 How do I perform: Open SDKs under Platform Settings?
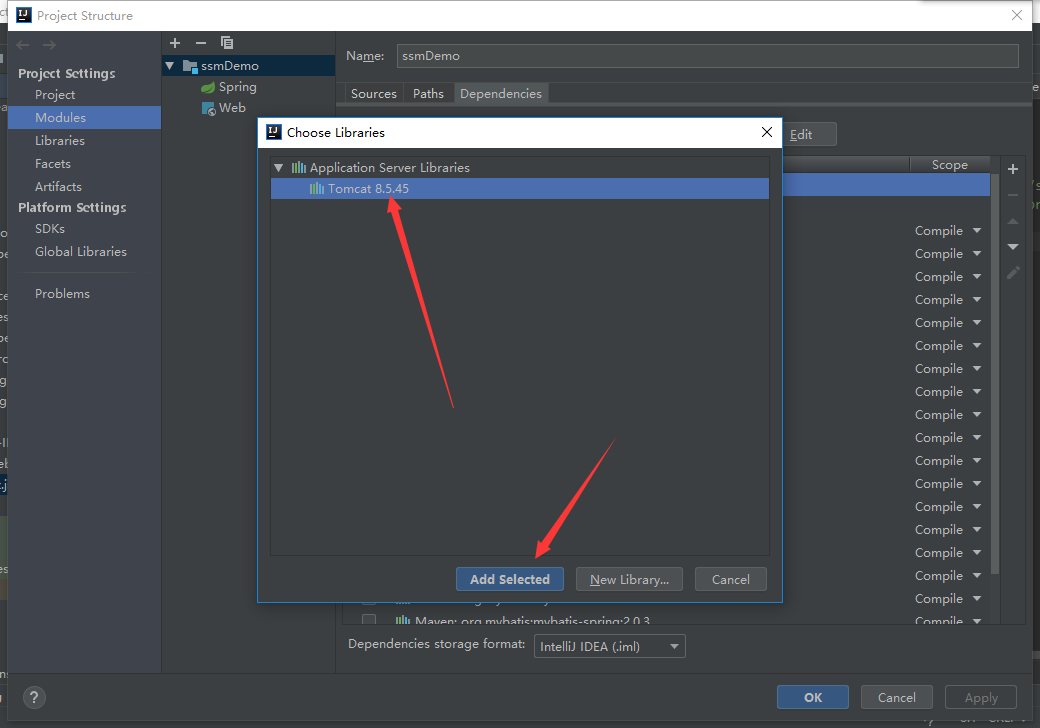point(50,229)
